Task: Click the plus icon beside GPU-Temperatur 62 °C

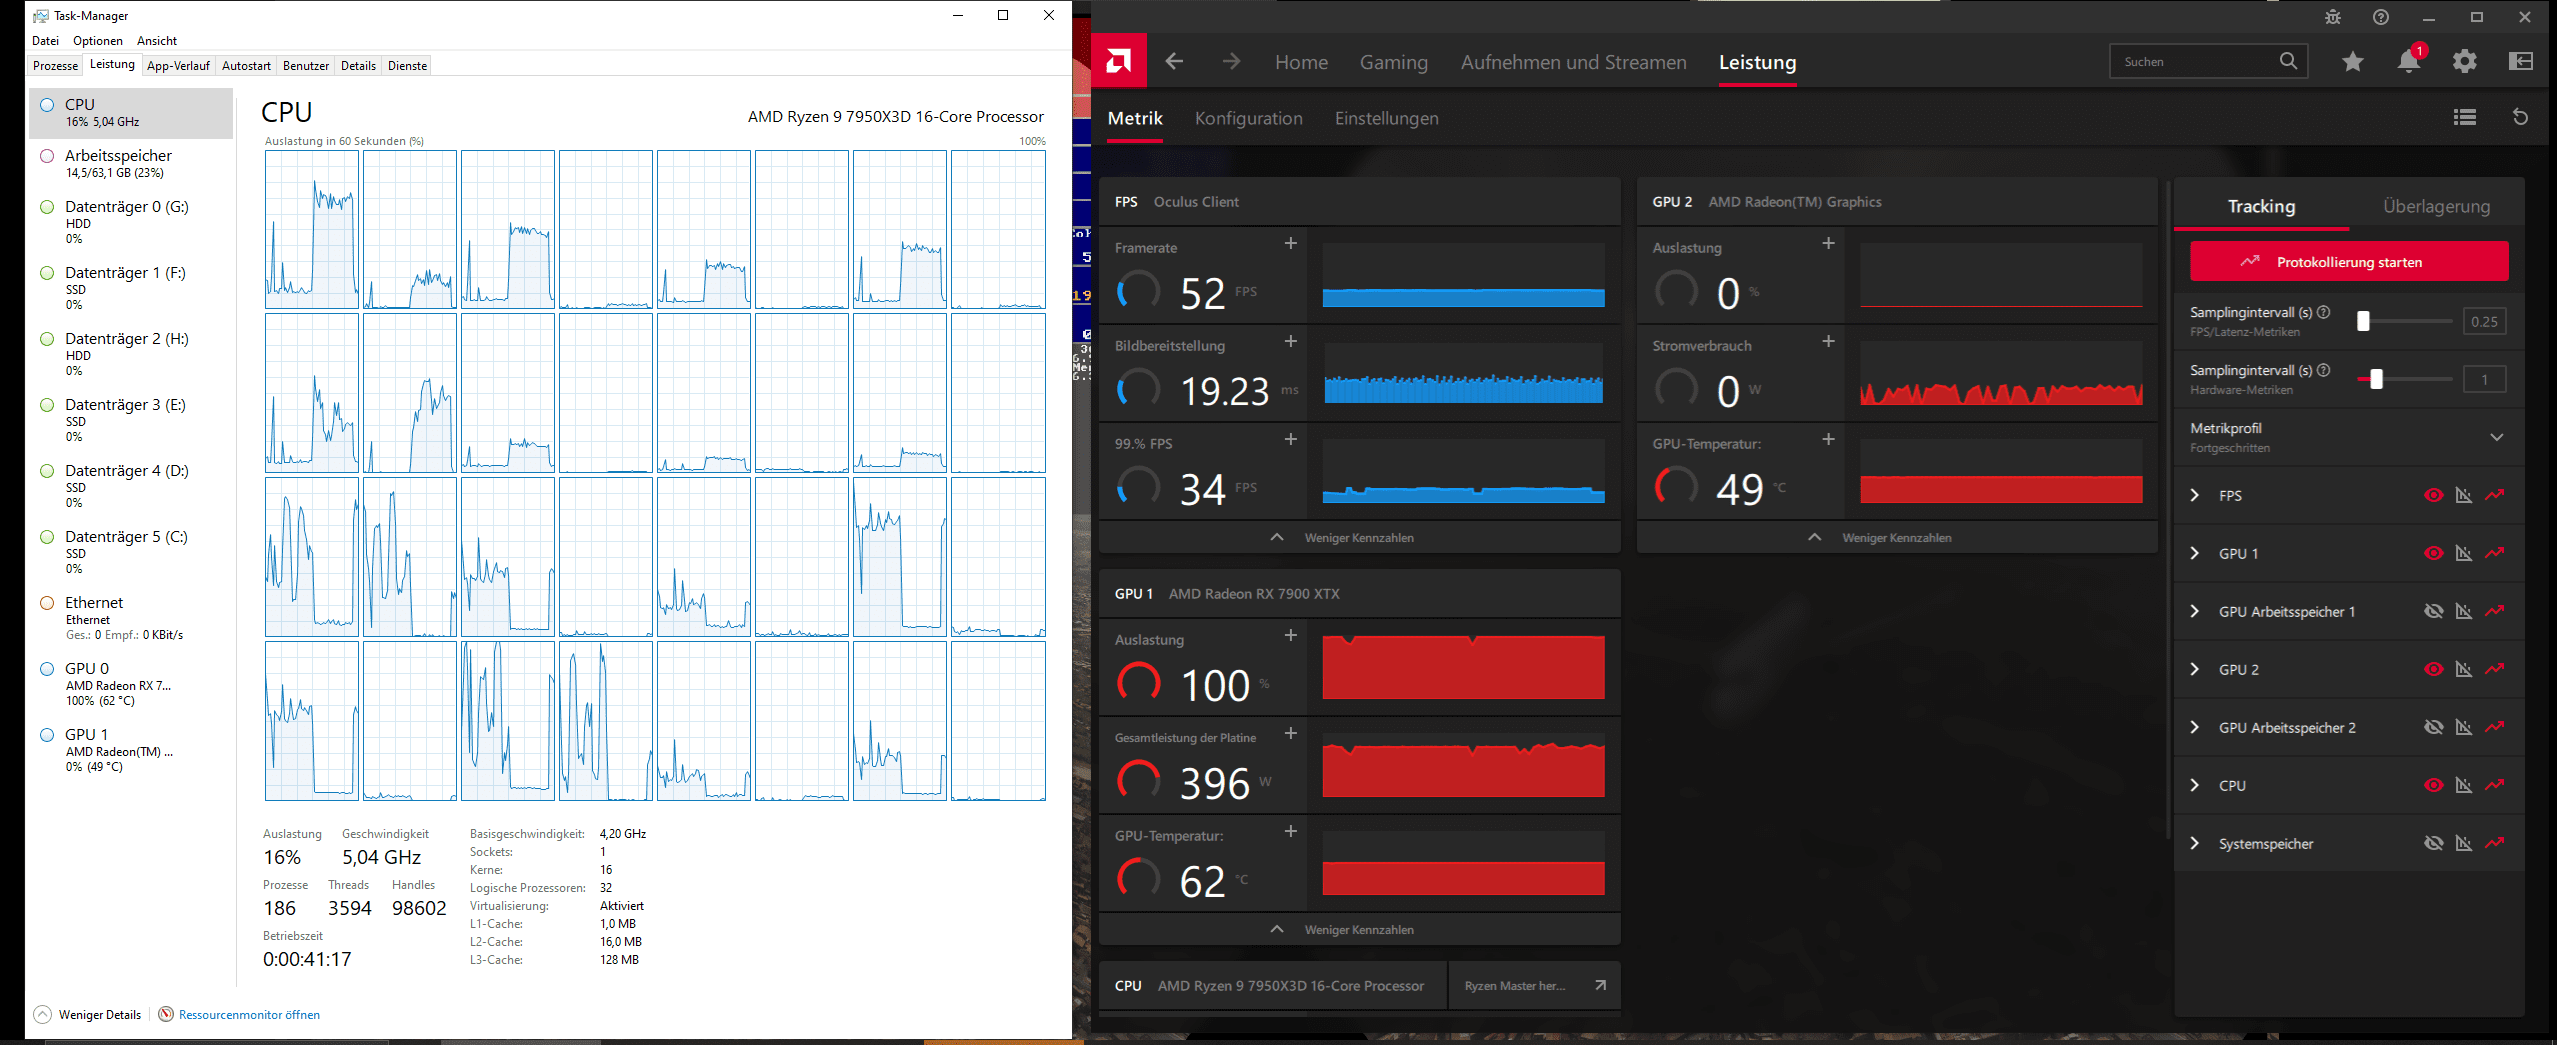Action: (x=1291, y=831)
